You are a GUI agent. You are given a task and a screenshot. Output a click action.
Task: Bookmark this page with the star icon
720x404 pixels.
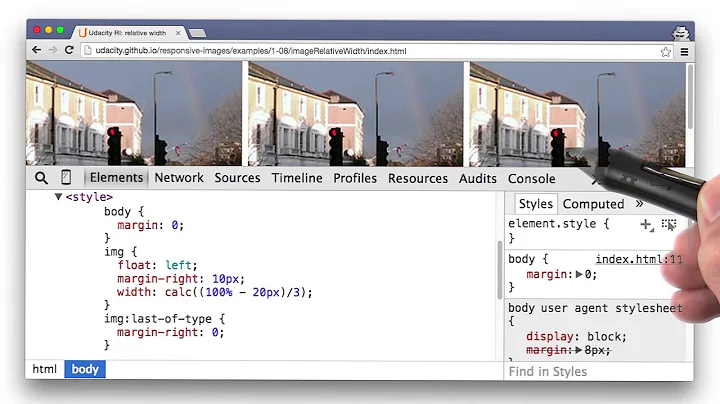(665, 52)
